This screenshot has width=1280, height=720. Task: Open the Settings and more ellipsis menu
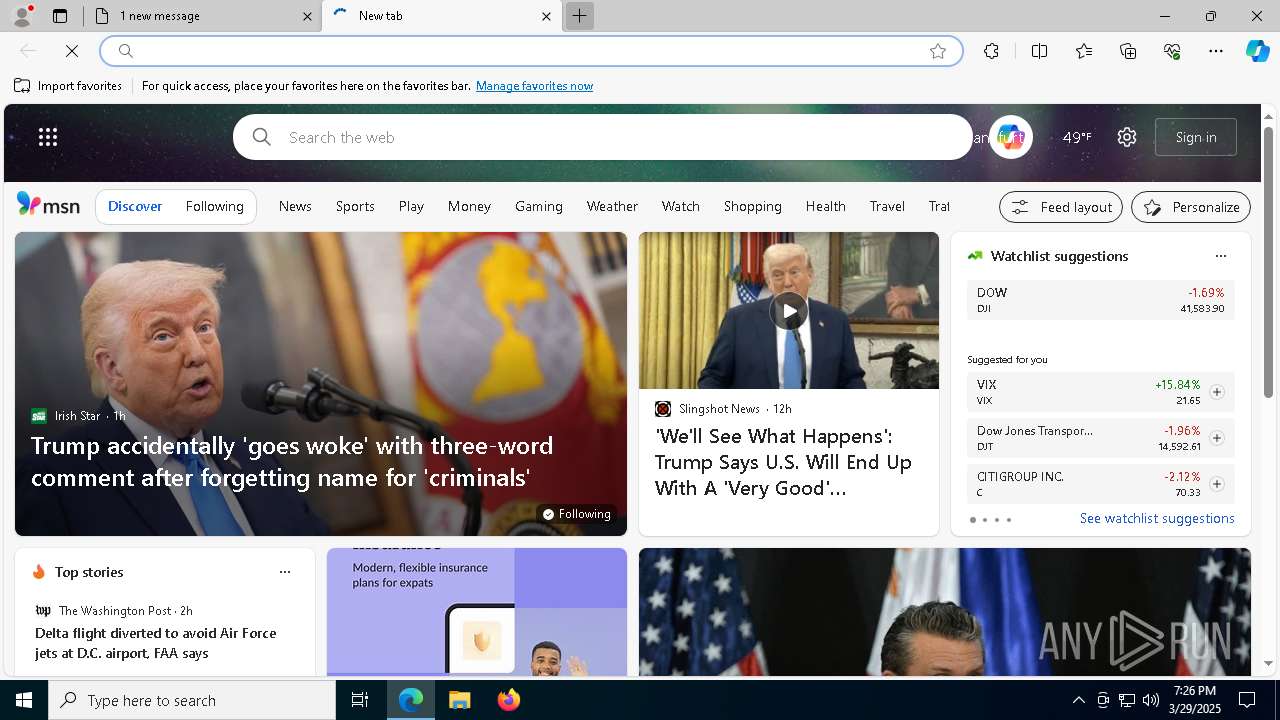click(1216, 51)
